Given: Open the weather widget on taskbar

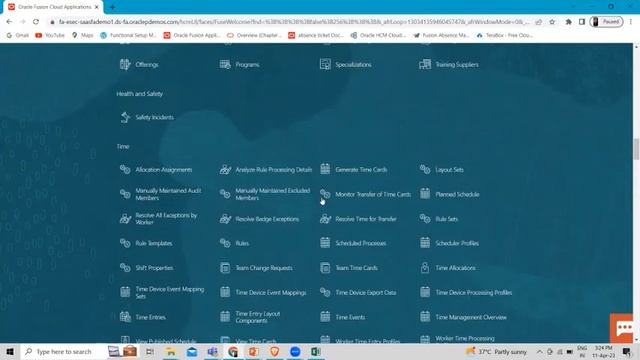Looking at the screenshot, I should pos(497,351).
